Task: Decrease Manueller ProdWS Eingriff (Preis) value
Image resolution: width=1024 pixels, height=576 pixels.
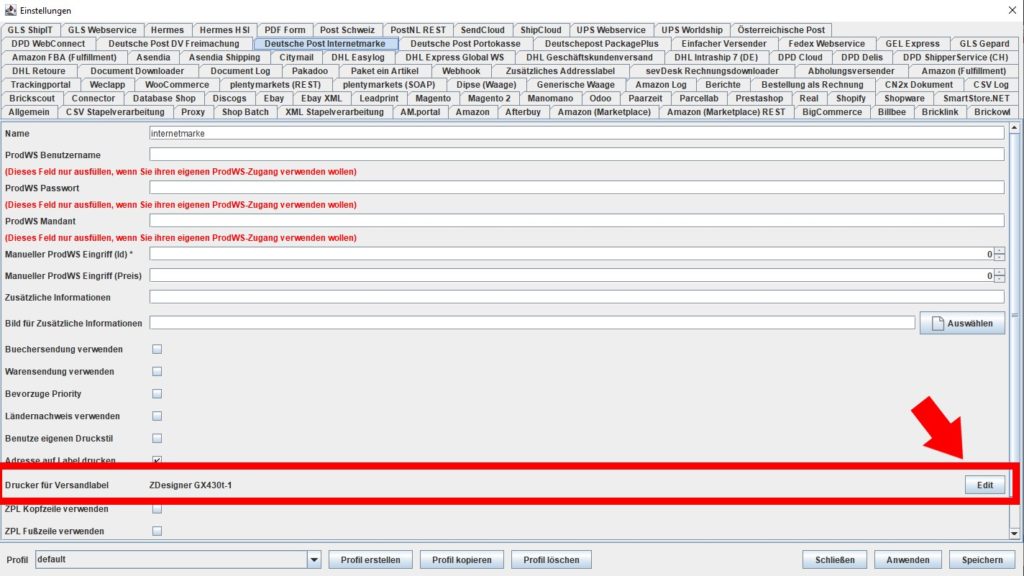Action: [x=999, y=279]
